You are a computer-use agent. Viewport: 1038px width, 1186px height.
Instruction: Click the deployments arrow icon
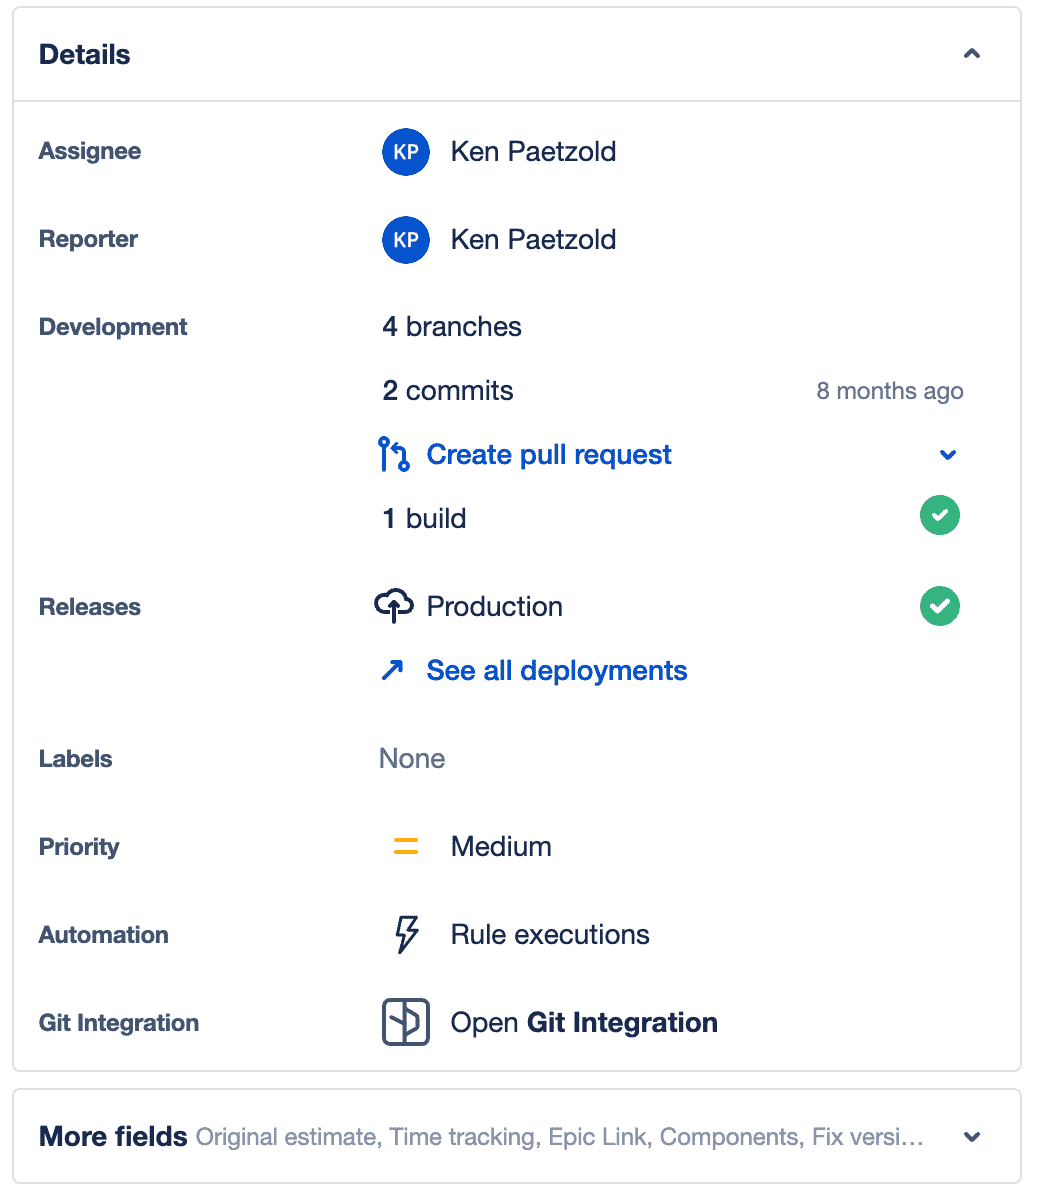click(x=392, y=670)
